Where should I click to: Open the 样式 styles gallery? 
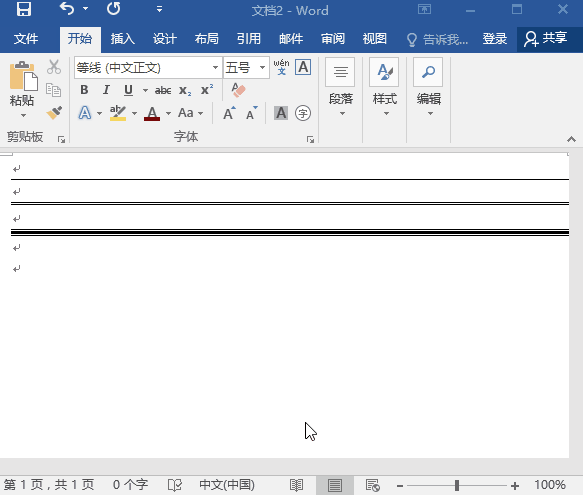(x=384, y=88)
